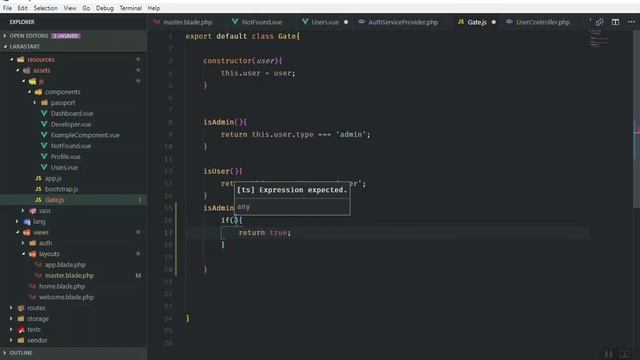This screenshot has width=640, height=360.
Task: Open the Help menu
Action: pos(153,8)
